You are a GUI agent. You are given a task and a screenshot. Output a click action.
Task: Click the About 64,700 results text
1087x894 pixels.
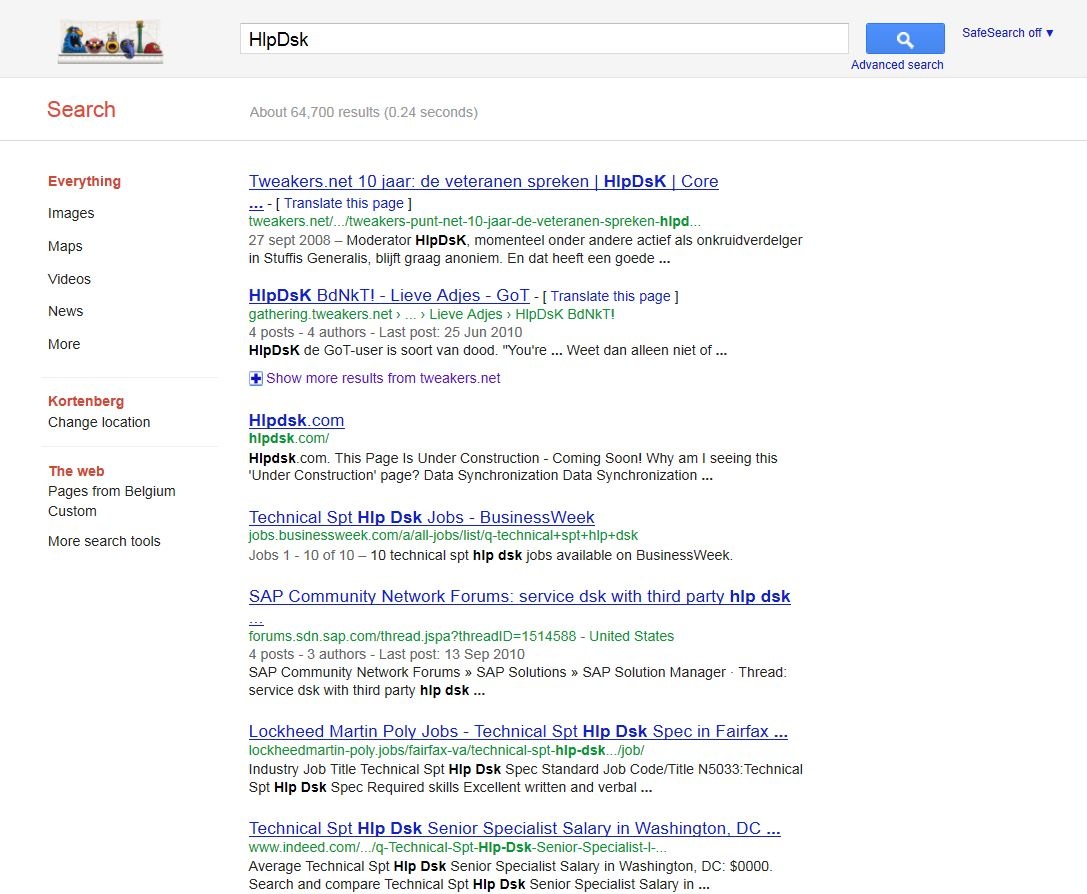point(363,112)
